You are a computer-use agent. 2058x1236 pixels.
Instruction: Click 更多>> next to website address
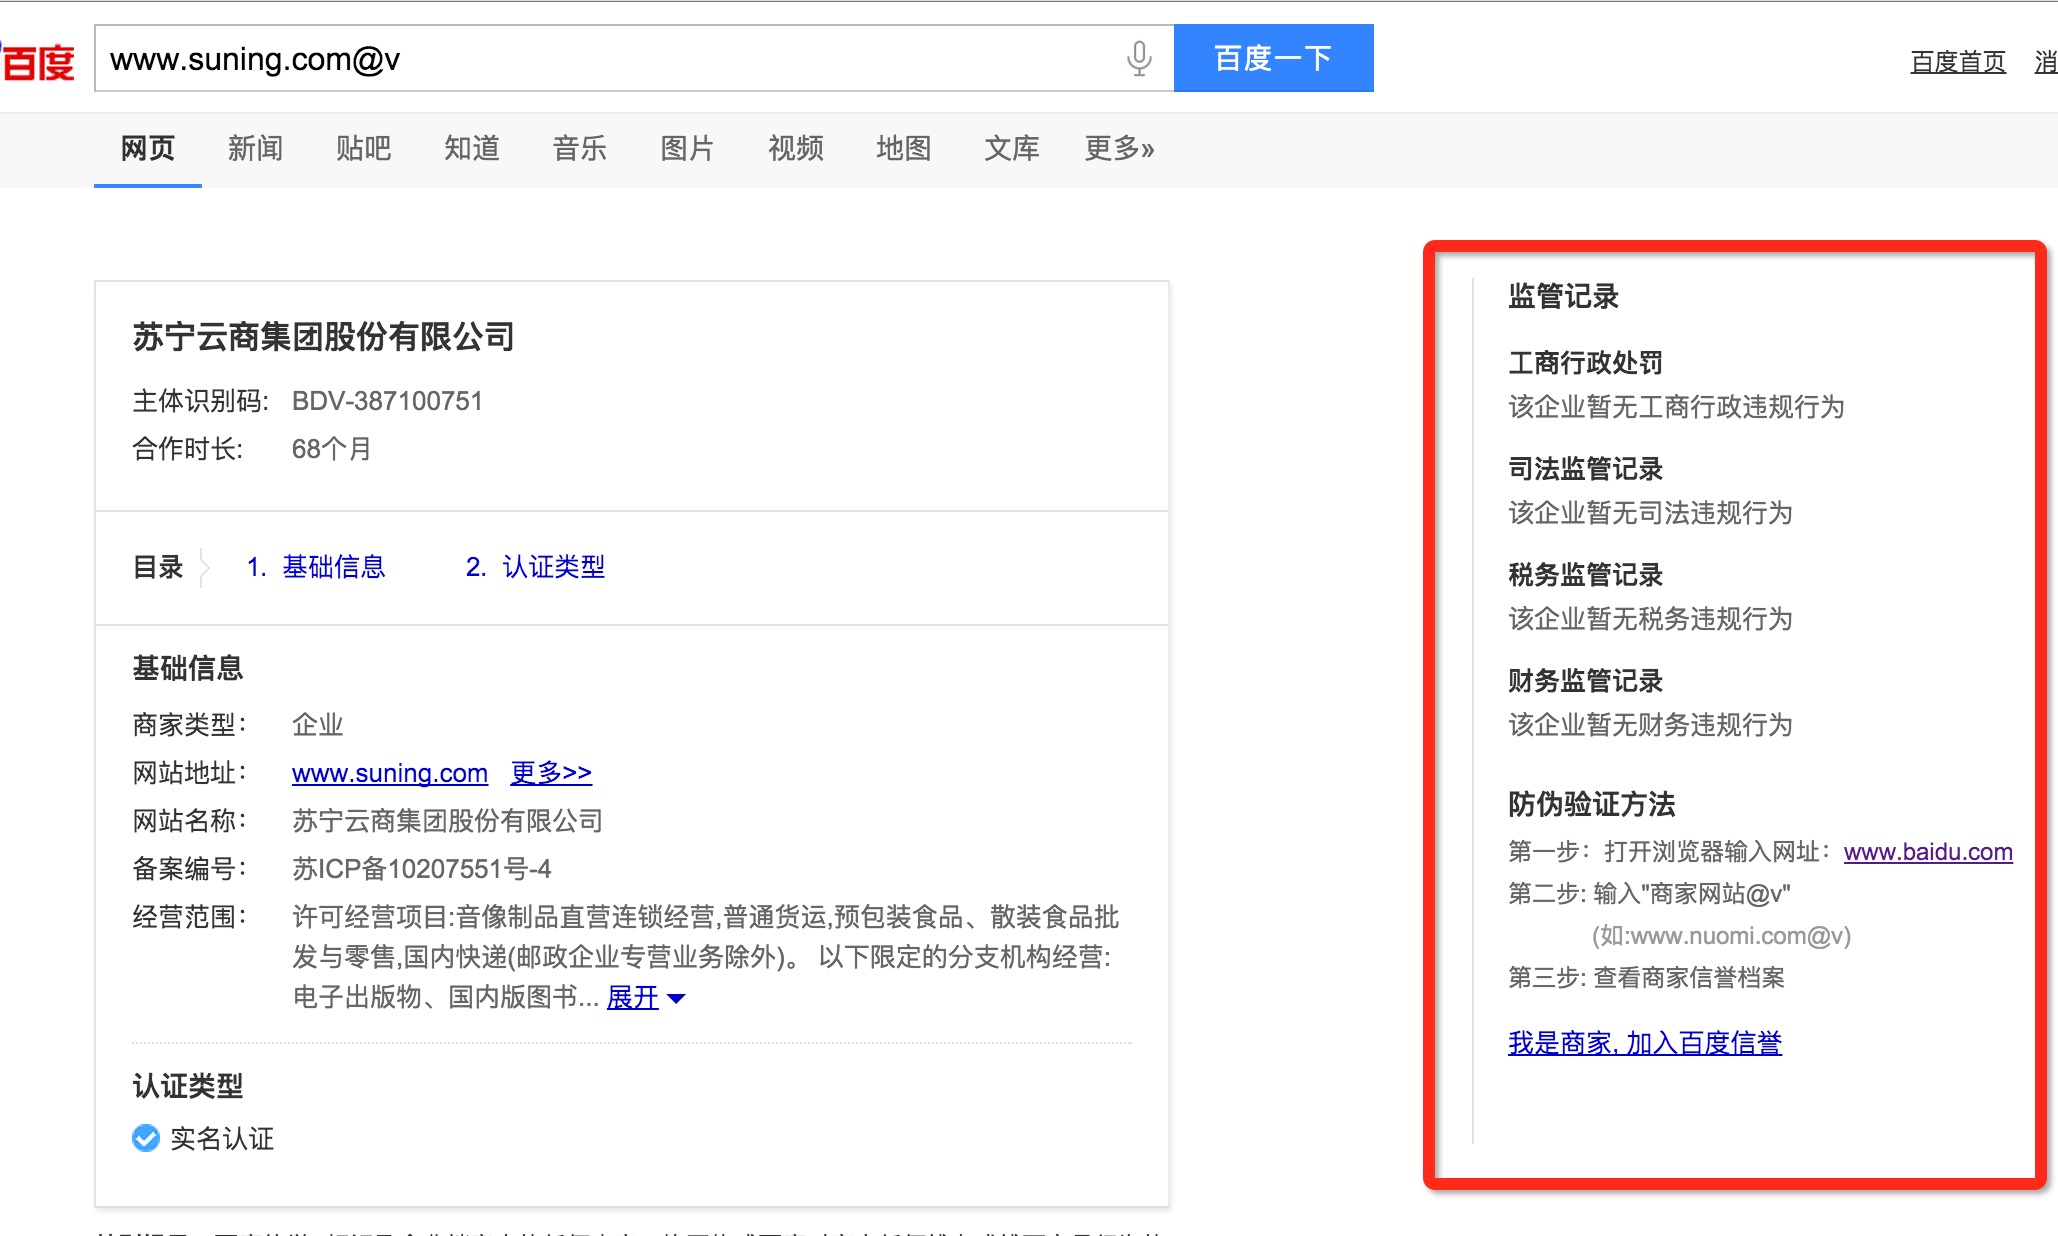click(551, 773)
